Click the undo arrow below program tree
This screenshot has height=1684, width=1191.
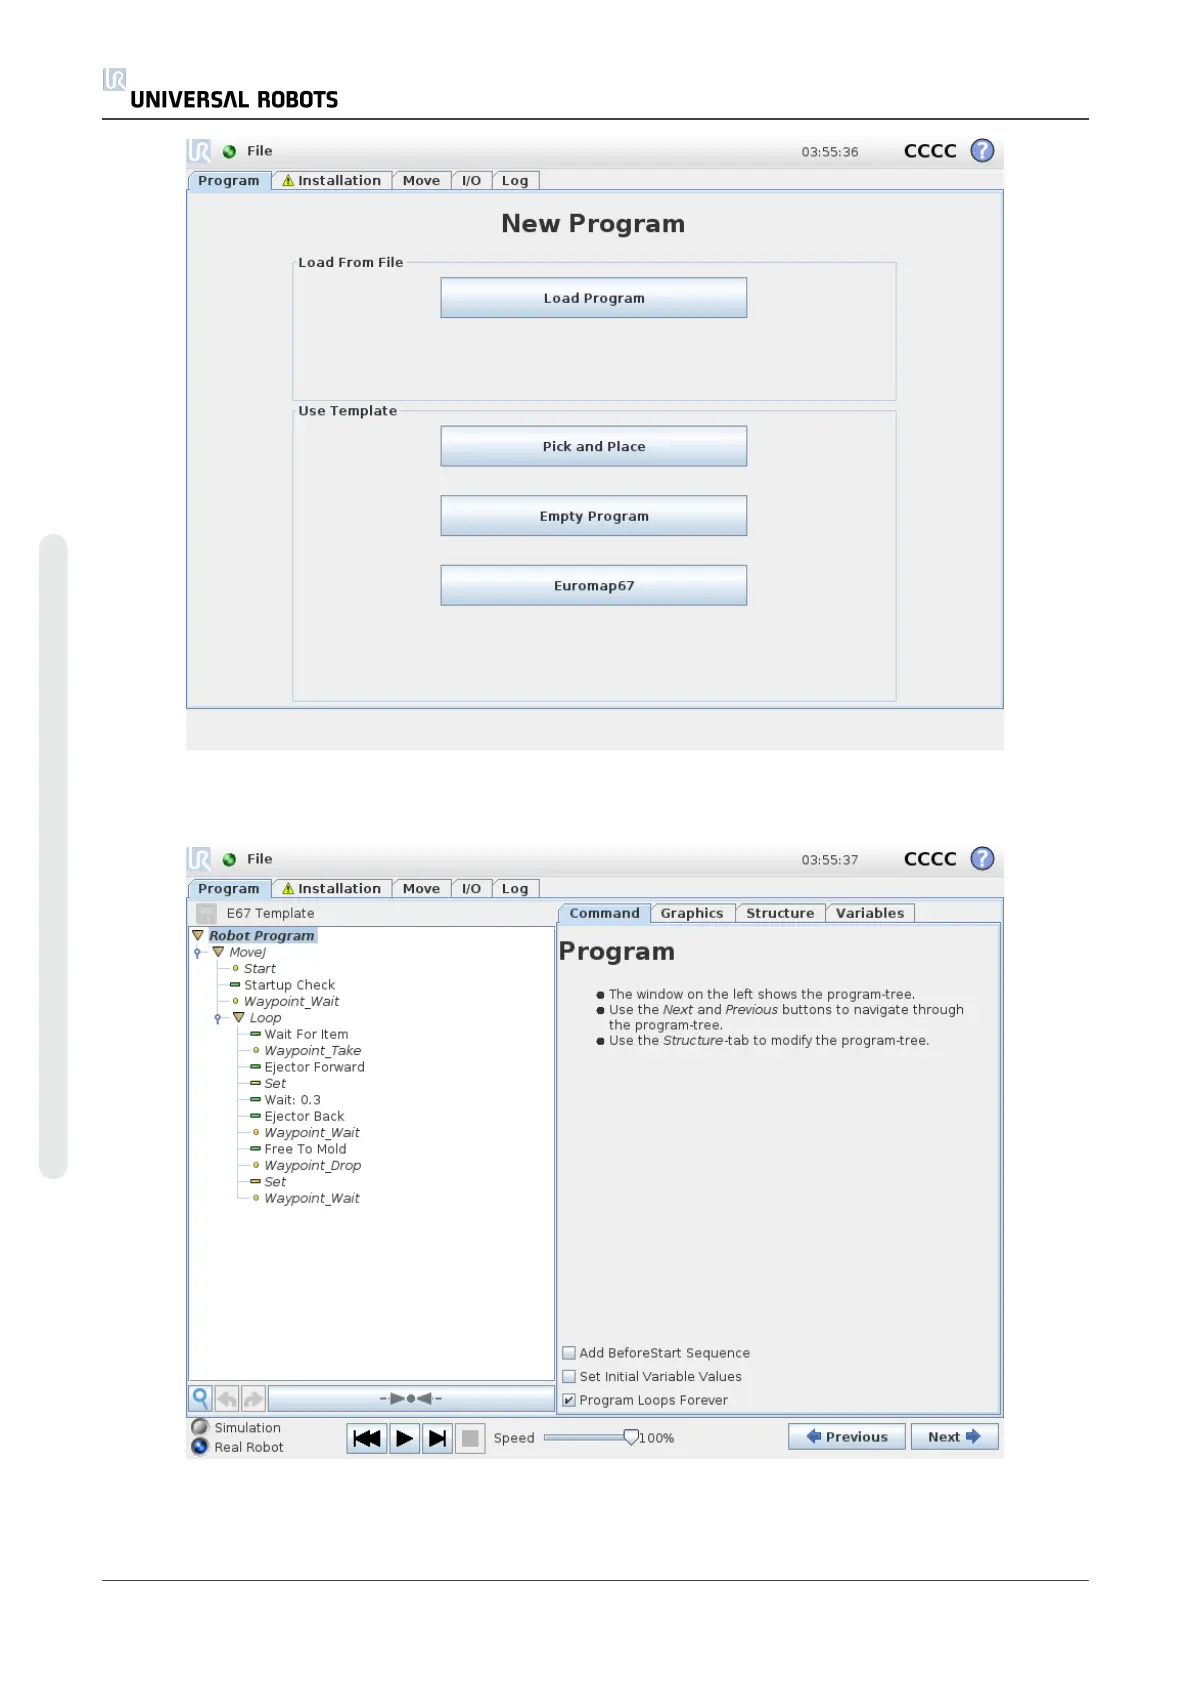click(227, 1398)
